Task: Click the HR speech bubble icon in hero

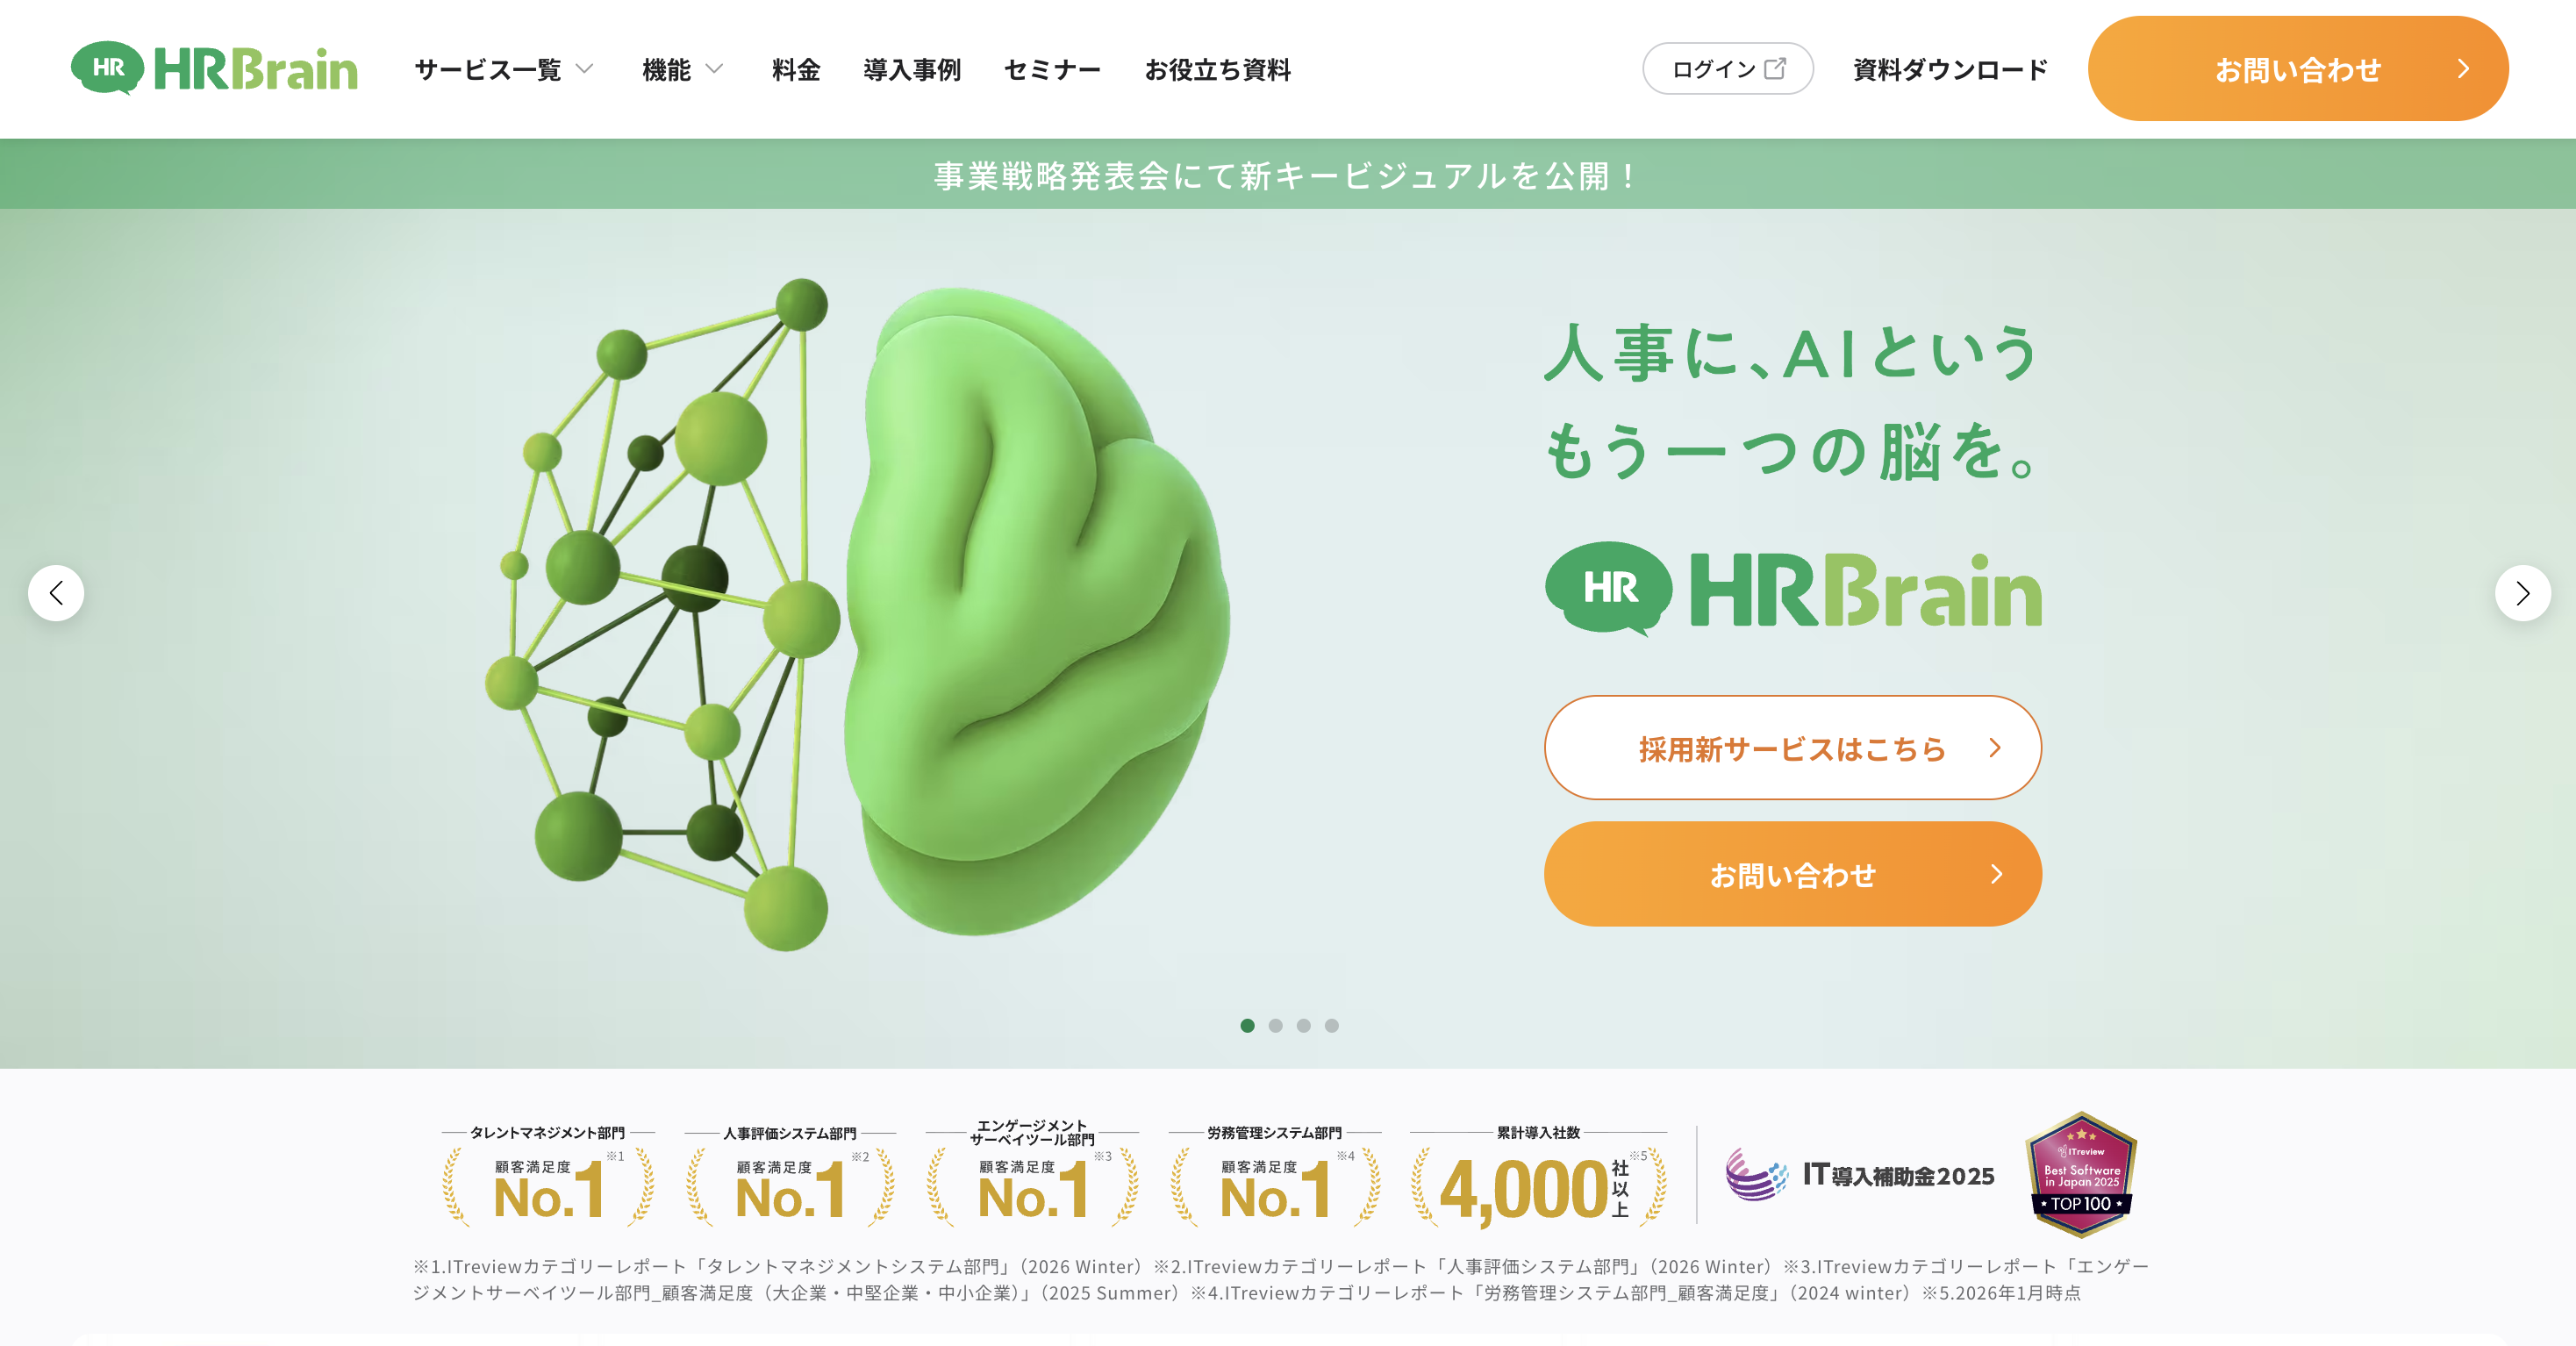Action: coord(1610,590)
